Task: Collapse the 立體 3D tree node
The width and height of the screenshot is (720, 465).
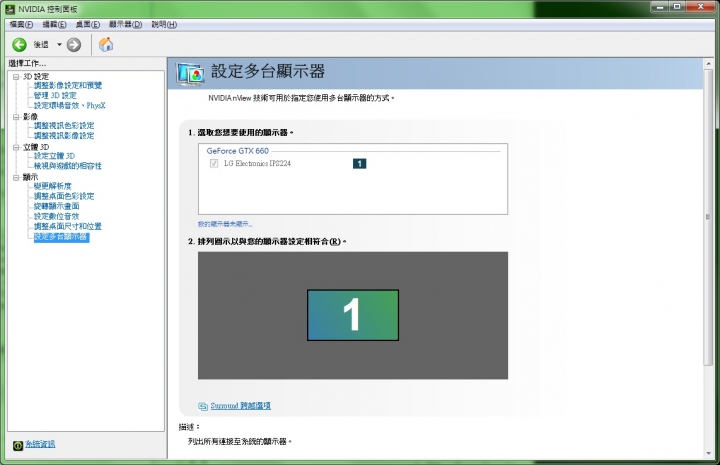Action: coord(16,147)
